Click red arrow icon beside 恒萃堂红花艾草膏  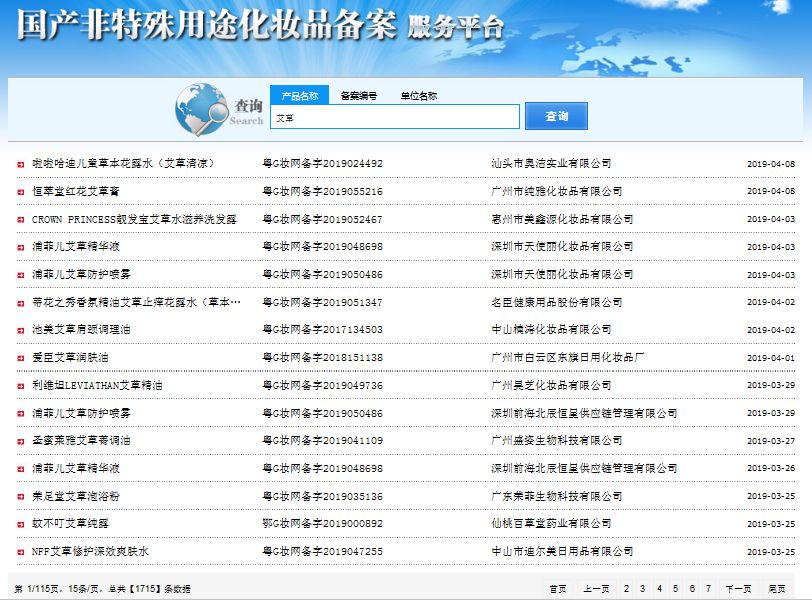(x=20, y=191)
